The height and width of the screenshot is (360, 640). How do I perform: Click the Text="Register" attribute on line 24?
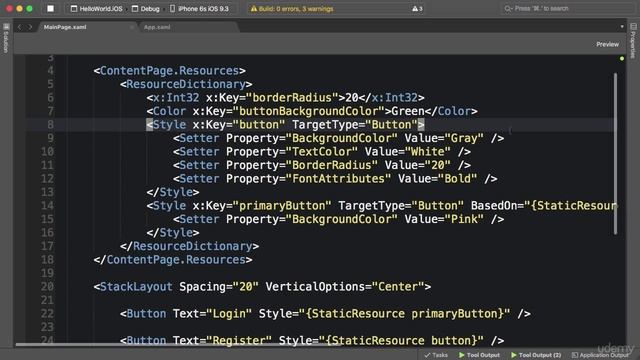tap(222, 340)
